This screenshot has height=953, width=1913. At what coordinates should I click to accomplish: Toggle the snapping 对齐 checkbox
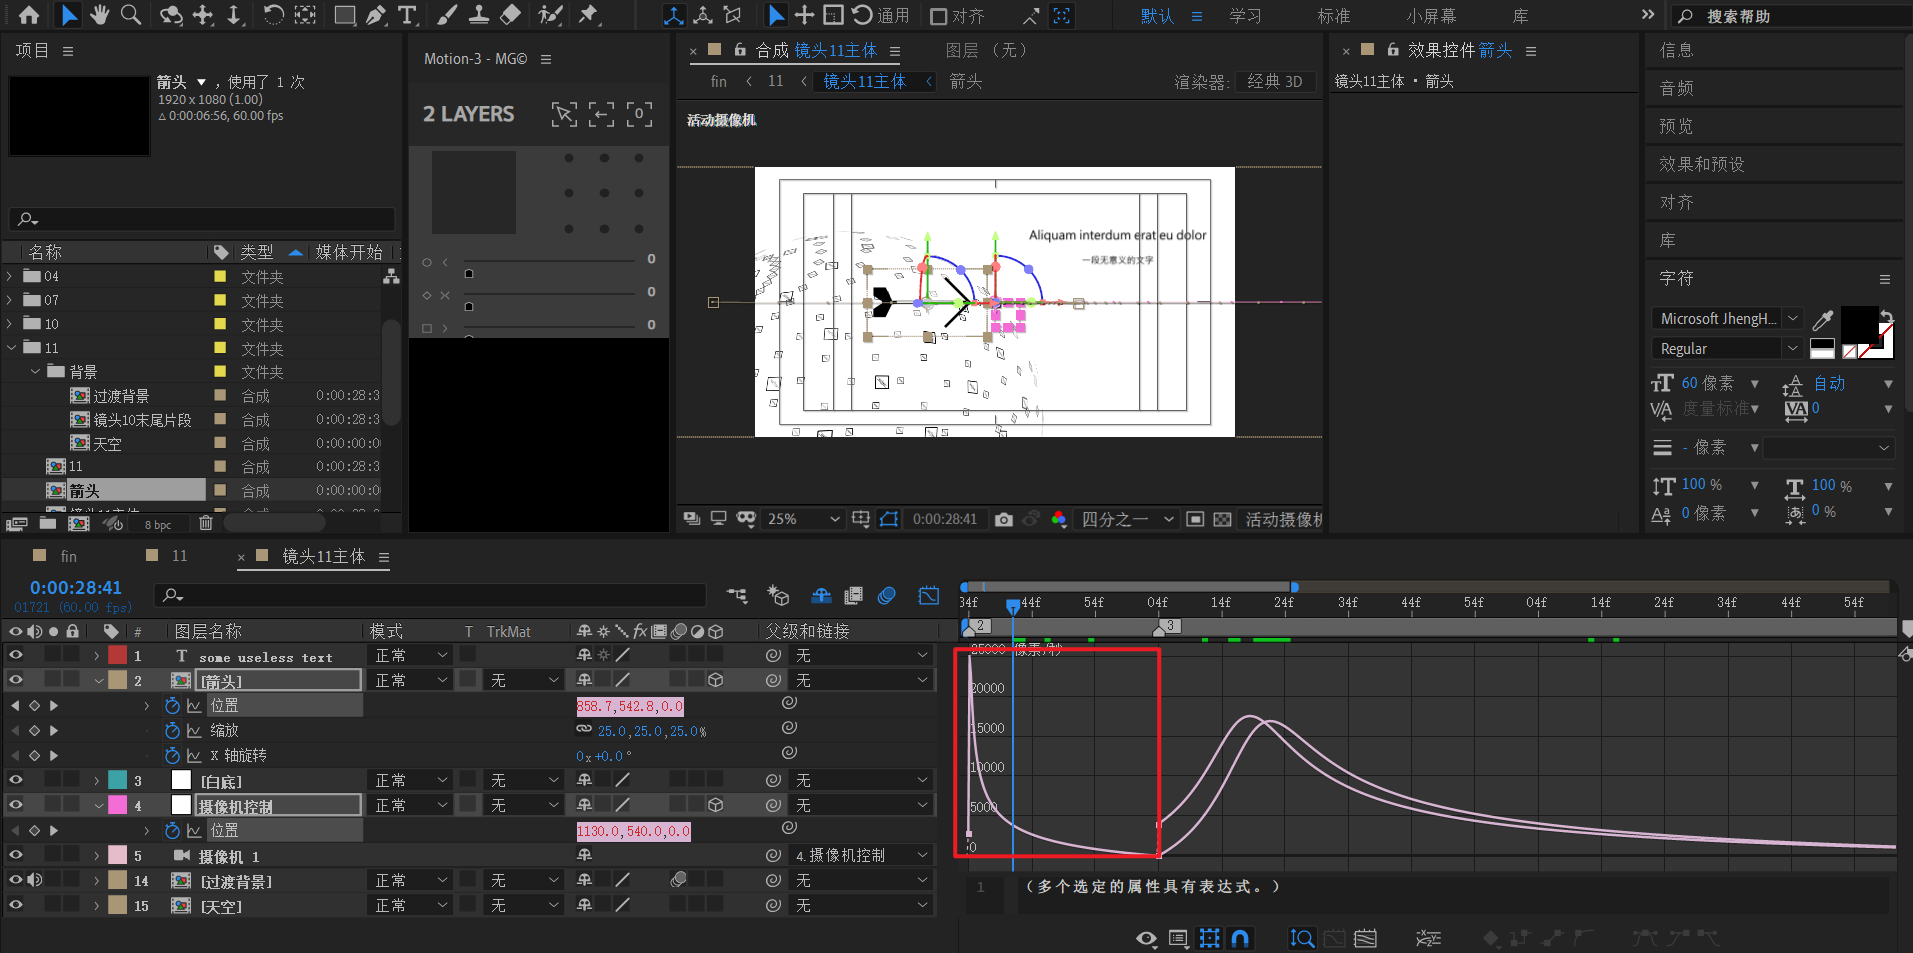[x=938, y=17]
